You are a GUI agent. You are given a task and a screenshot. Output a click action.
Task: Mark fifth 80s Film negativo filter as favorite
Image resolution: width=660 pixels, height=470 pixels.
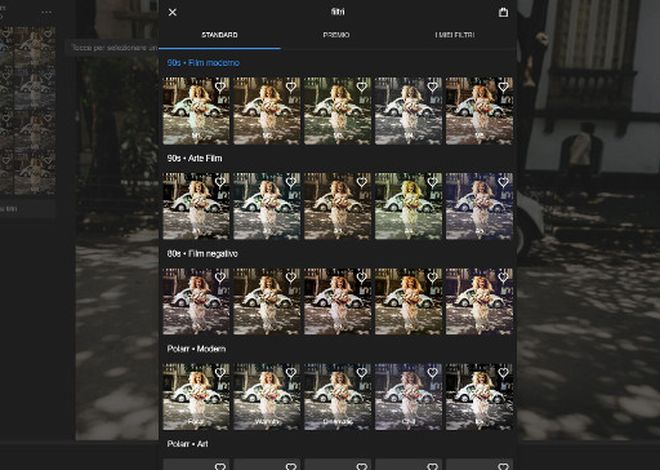(x=503, y=277)
